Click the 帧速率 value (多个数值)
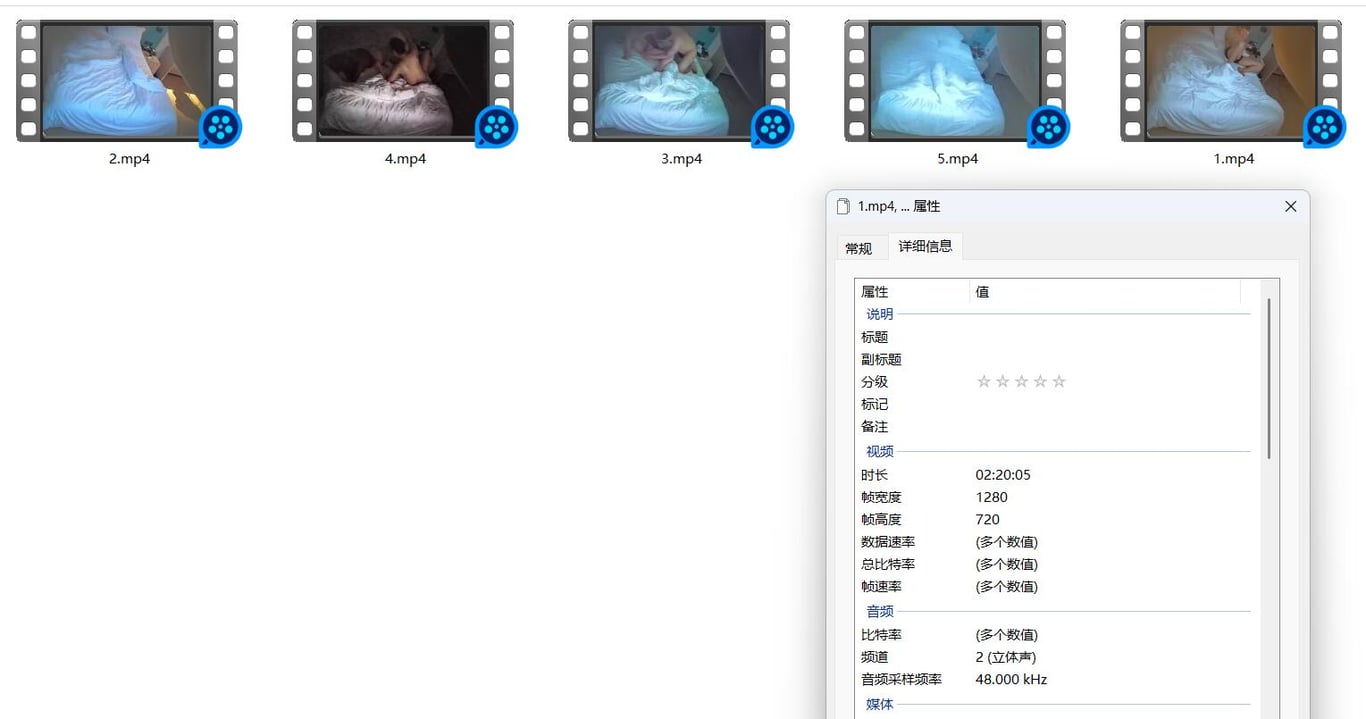 (x=1006, y=587)
